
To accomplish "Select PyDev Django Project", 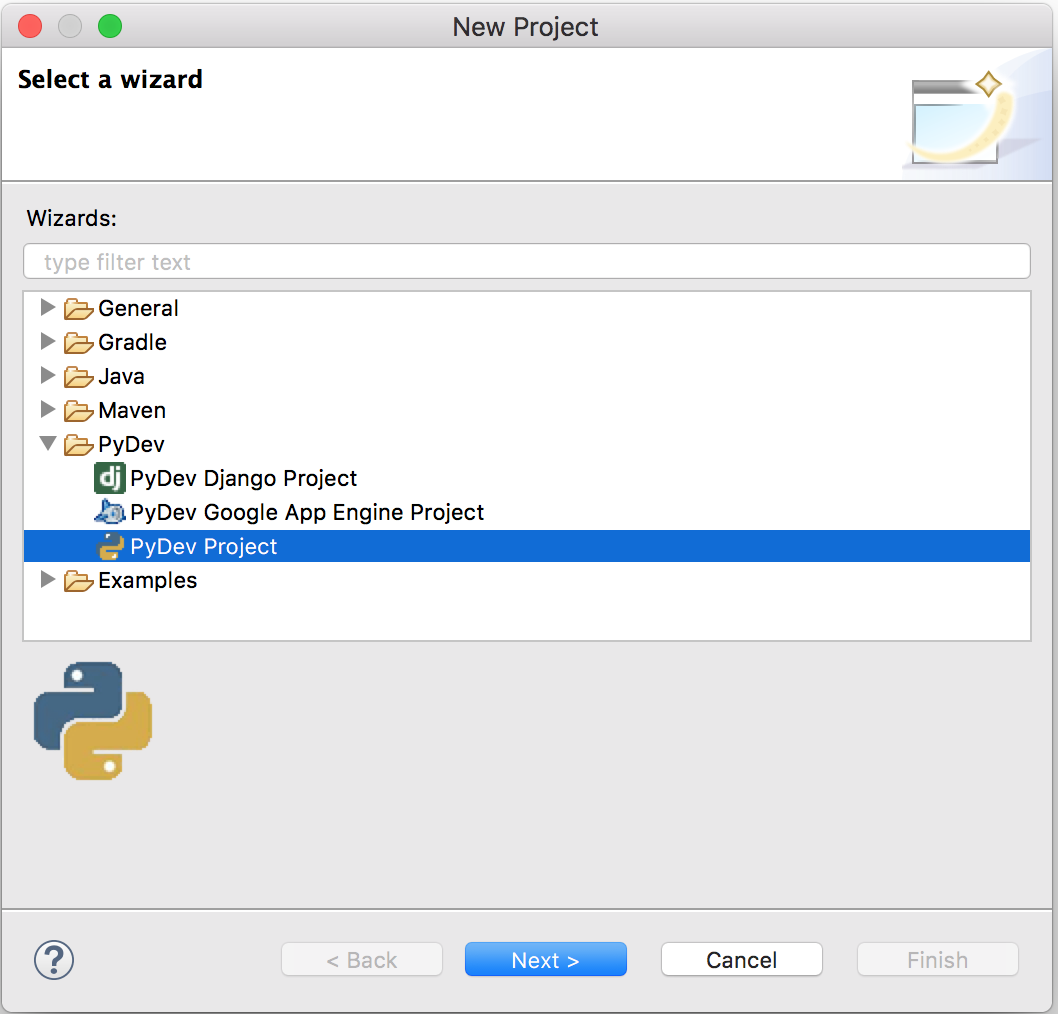I will (243, 478).
